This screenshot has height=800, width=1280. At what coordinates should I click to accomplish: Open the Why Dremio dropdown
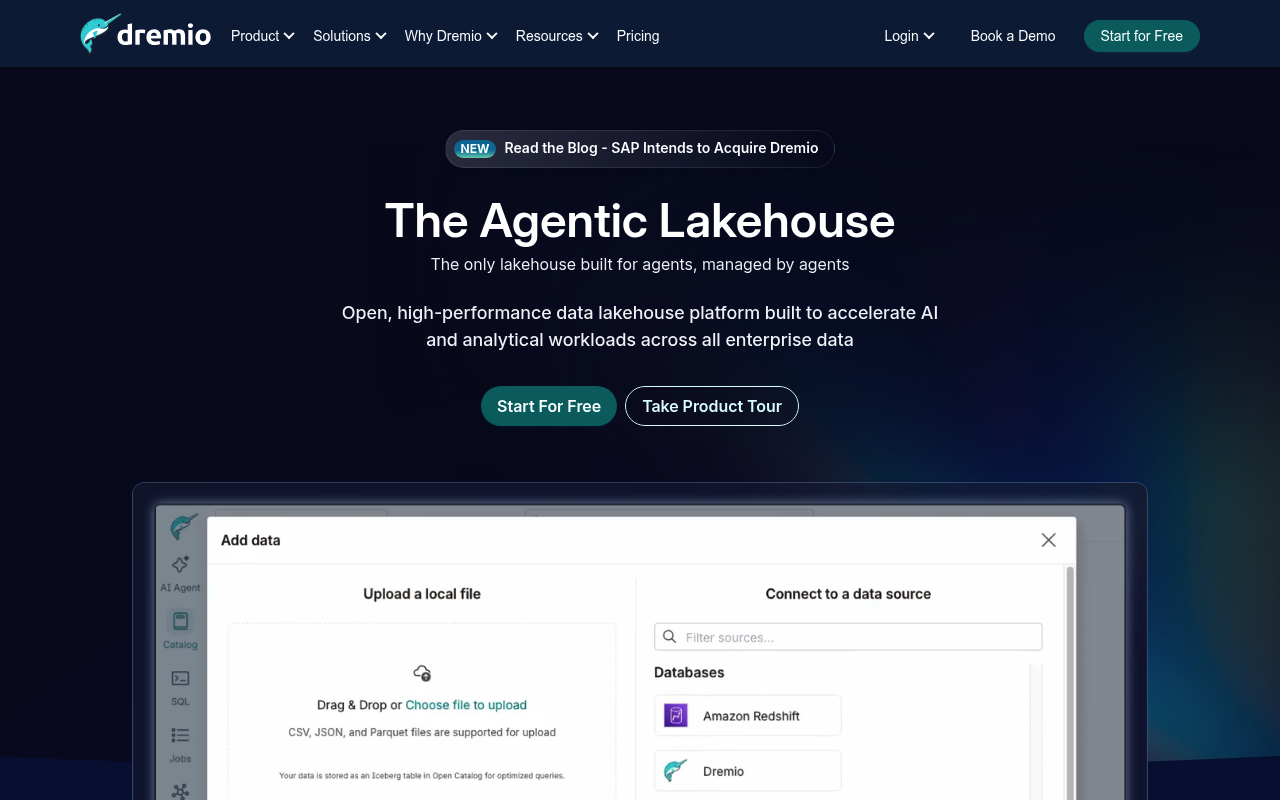tap(450, 36)
